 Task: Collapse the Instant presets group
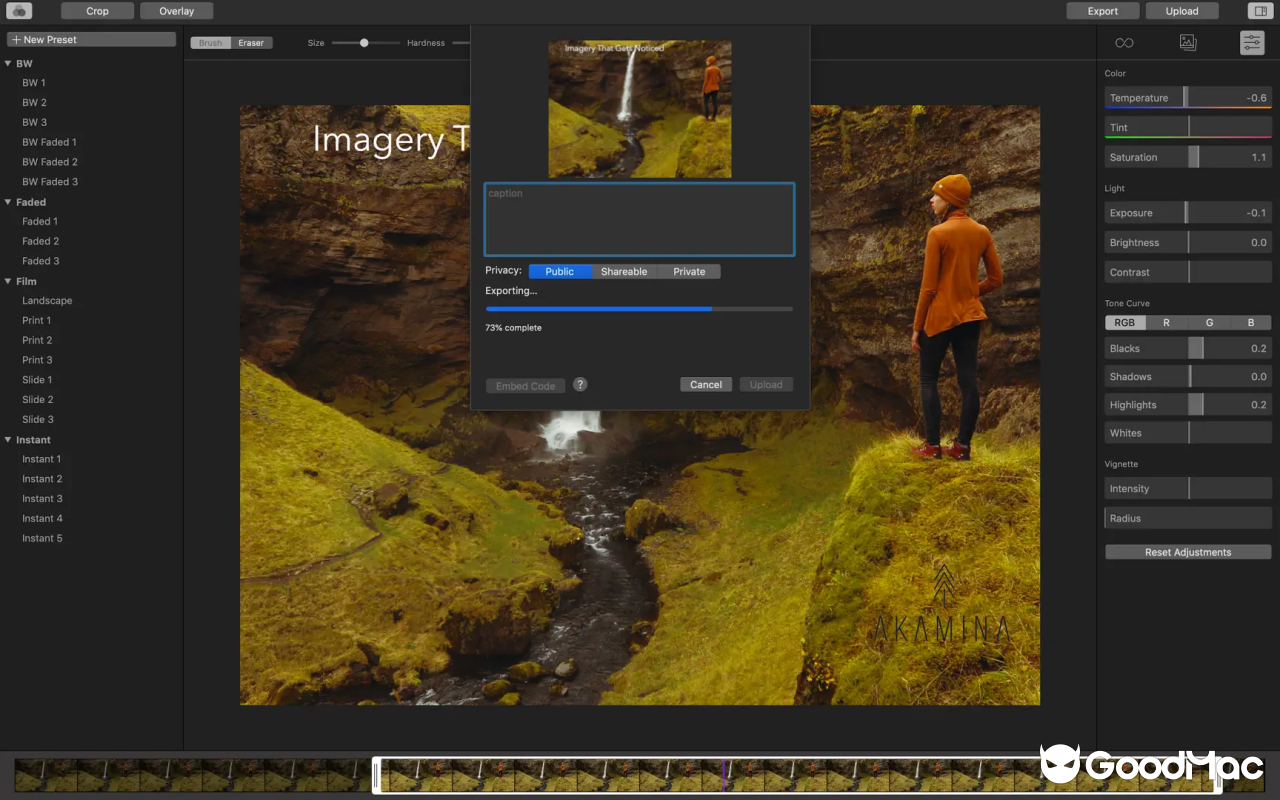8,439
